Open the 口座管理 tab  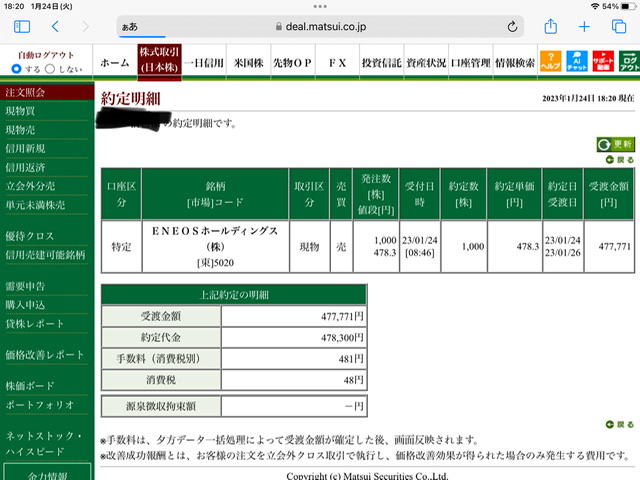471,62
